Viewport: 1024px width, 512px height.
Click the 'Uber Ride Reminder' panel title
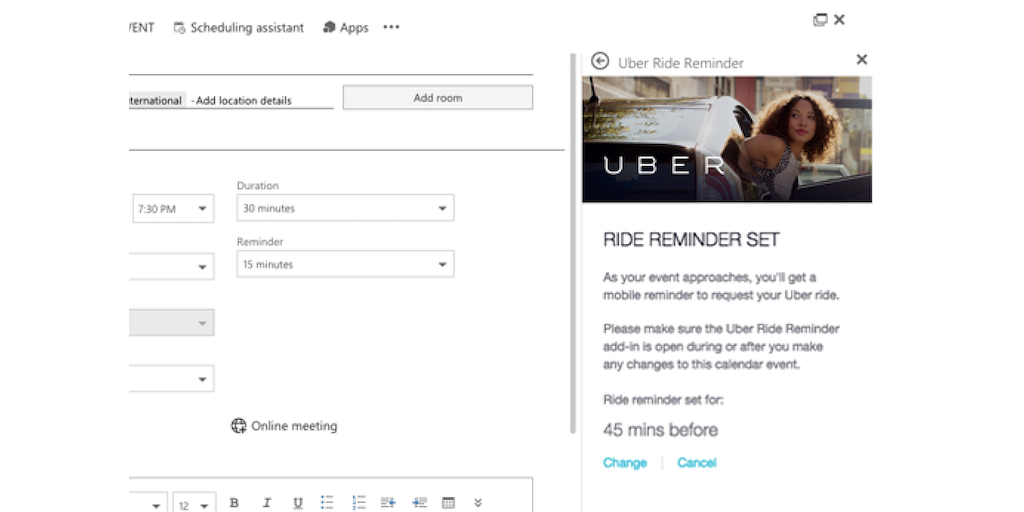click(680, 63)
